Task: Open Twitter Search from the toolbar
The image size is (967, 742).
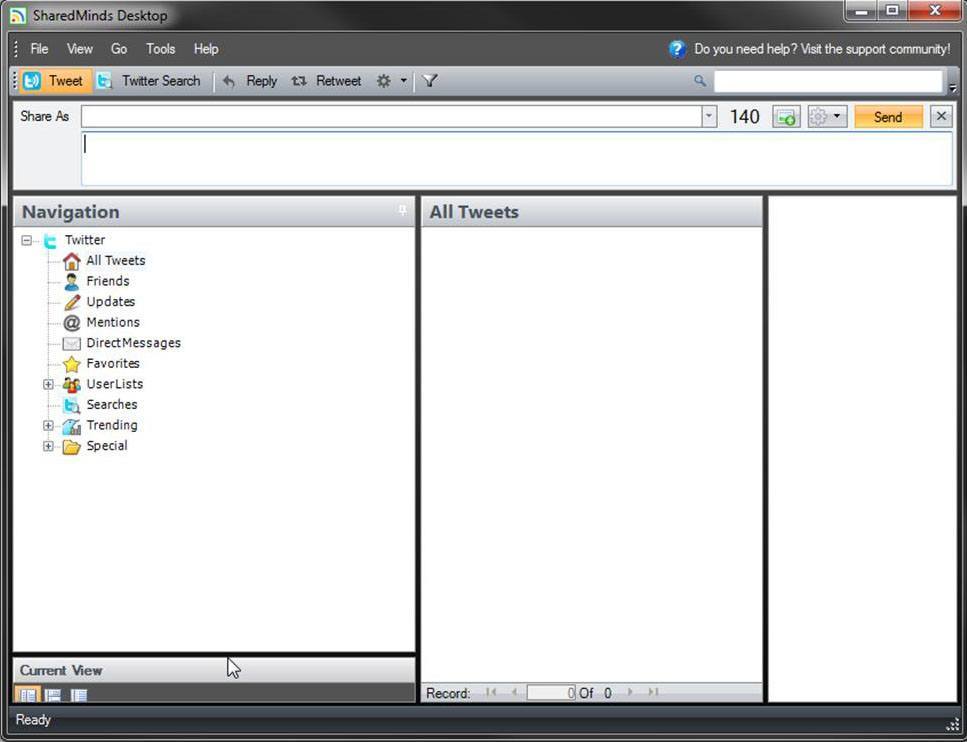Action: click(x=150, y=81)
